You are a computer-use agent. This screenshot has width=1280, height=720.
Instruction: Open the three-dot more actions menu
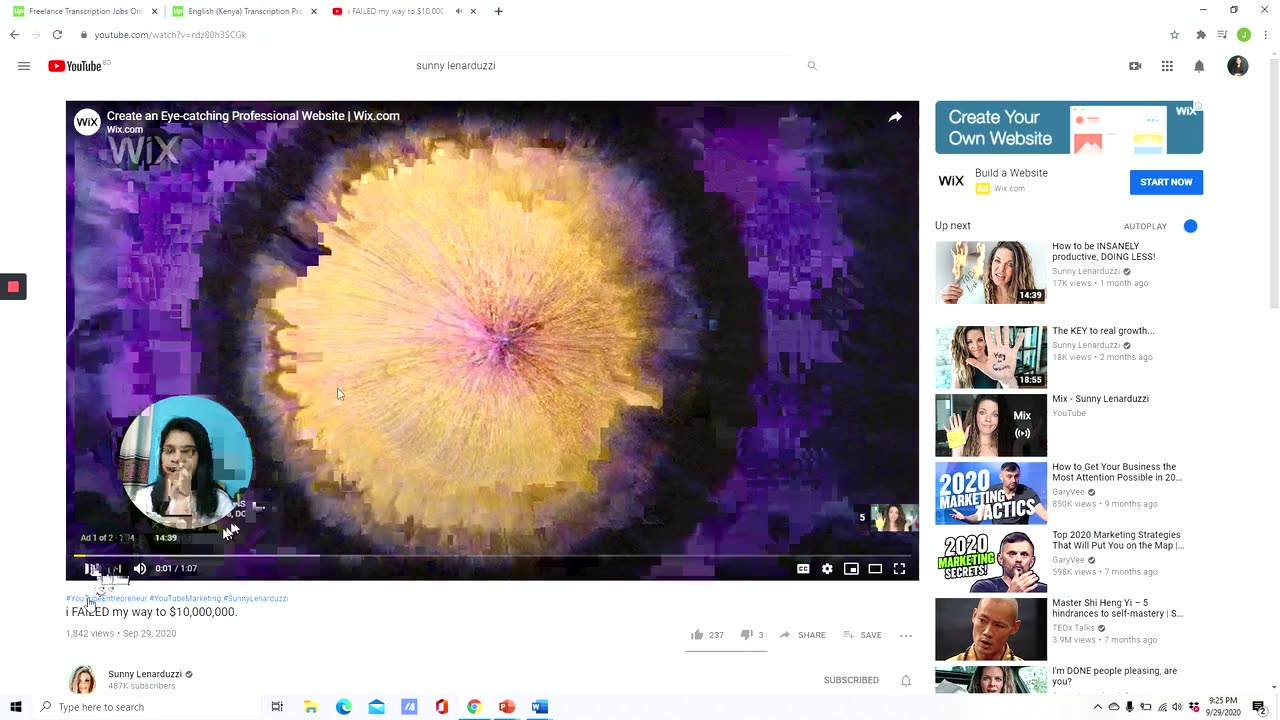tap(906, 635)
